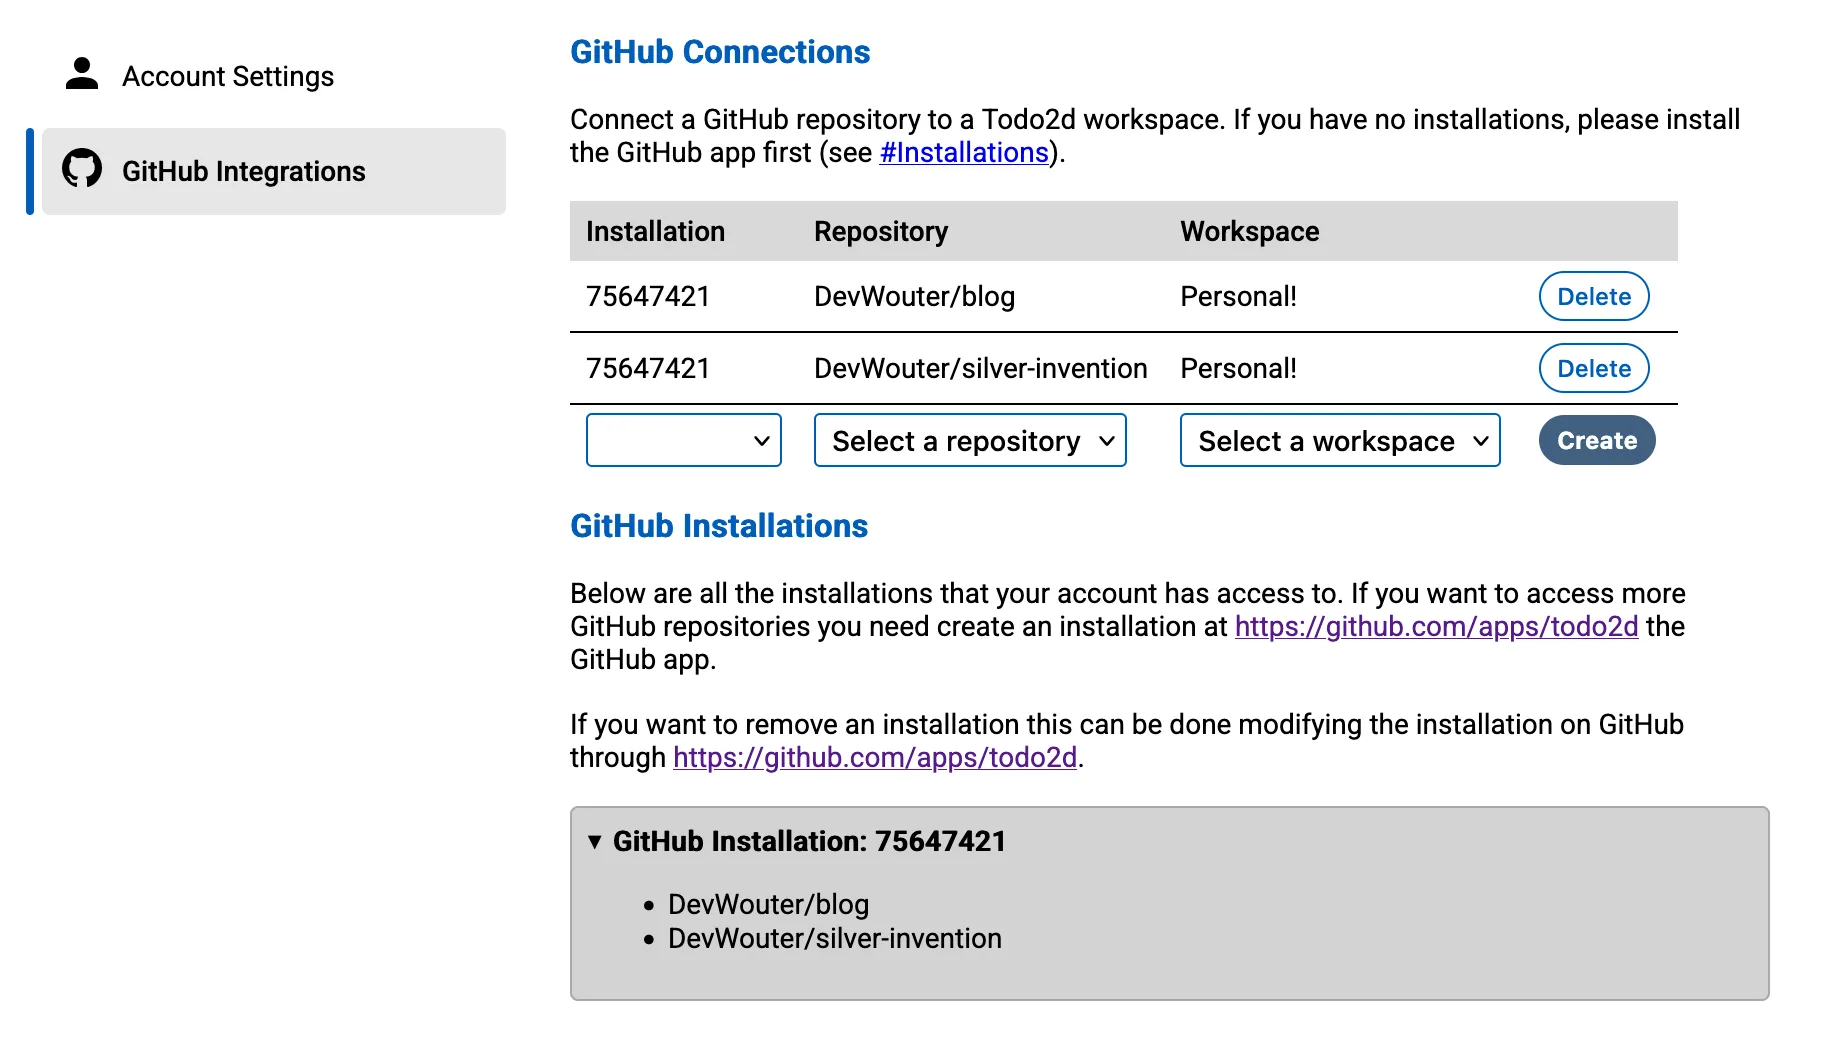Click the Account Settings person icon

pos(82,74)
